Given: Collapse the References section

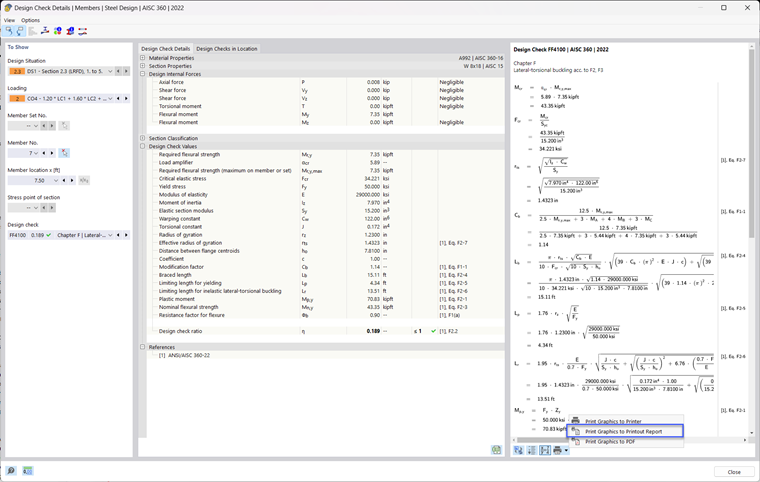Looking at the screenshot, I should coord(142,347).
